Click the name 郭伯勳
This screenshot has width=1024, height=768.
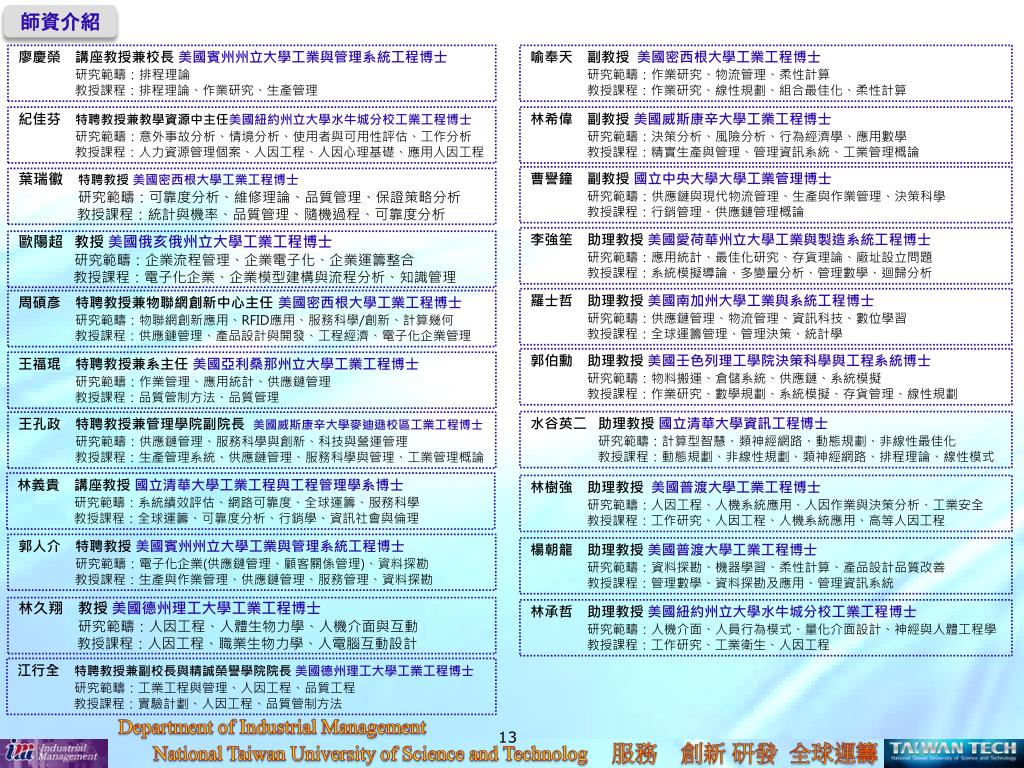(x=551, y=360)
